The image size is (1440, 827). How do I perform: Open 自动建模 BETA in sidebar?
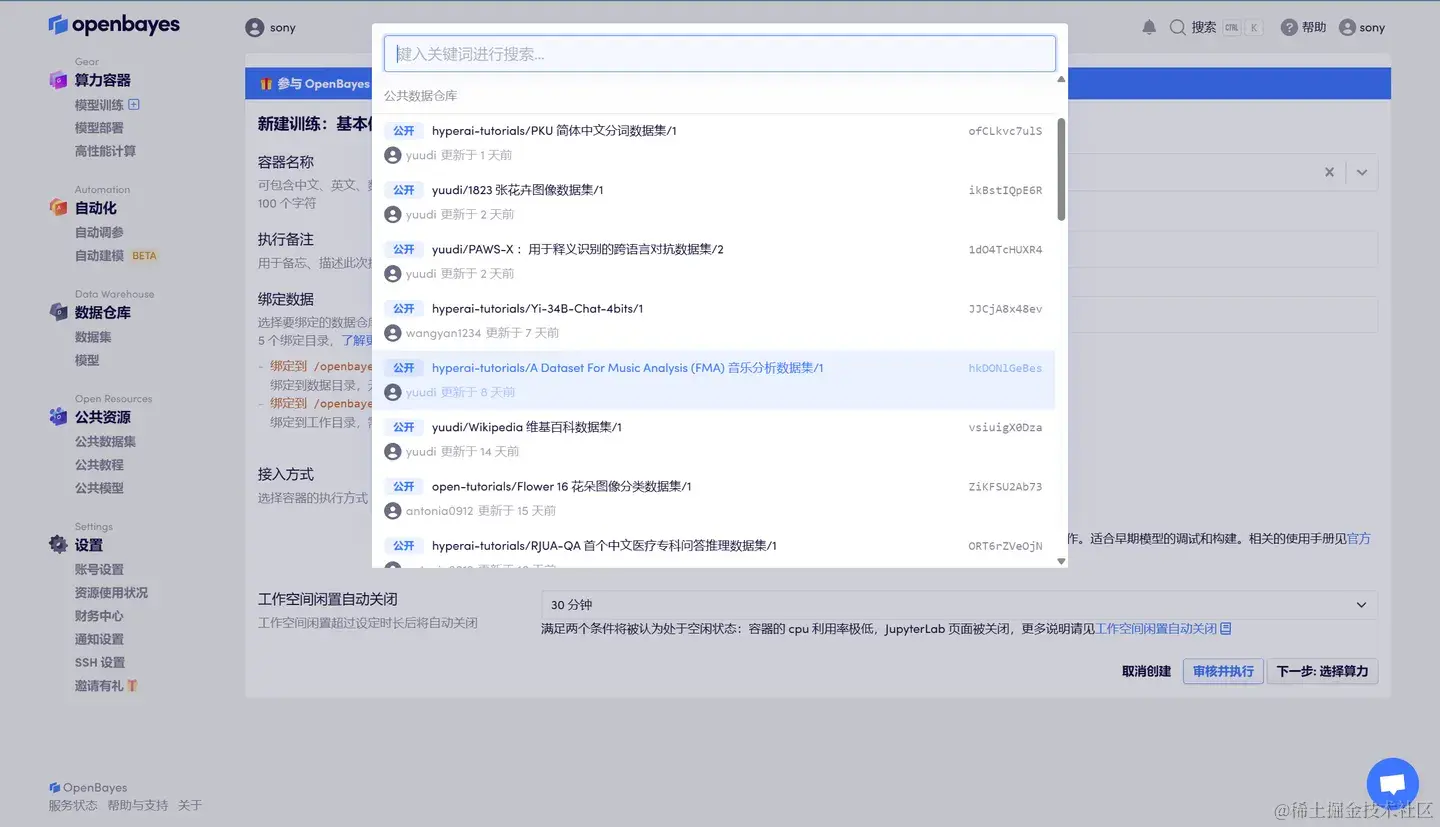[x=116, y=255]
